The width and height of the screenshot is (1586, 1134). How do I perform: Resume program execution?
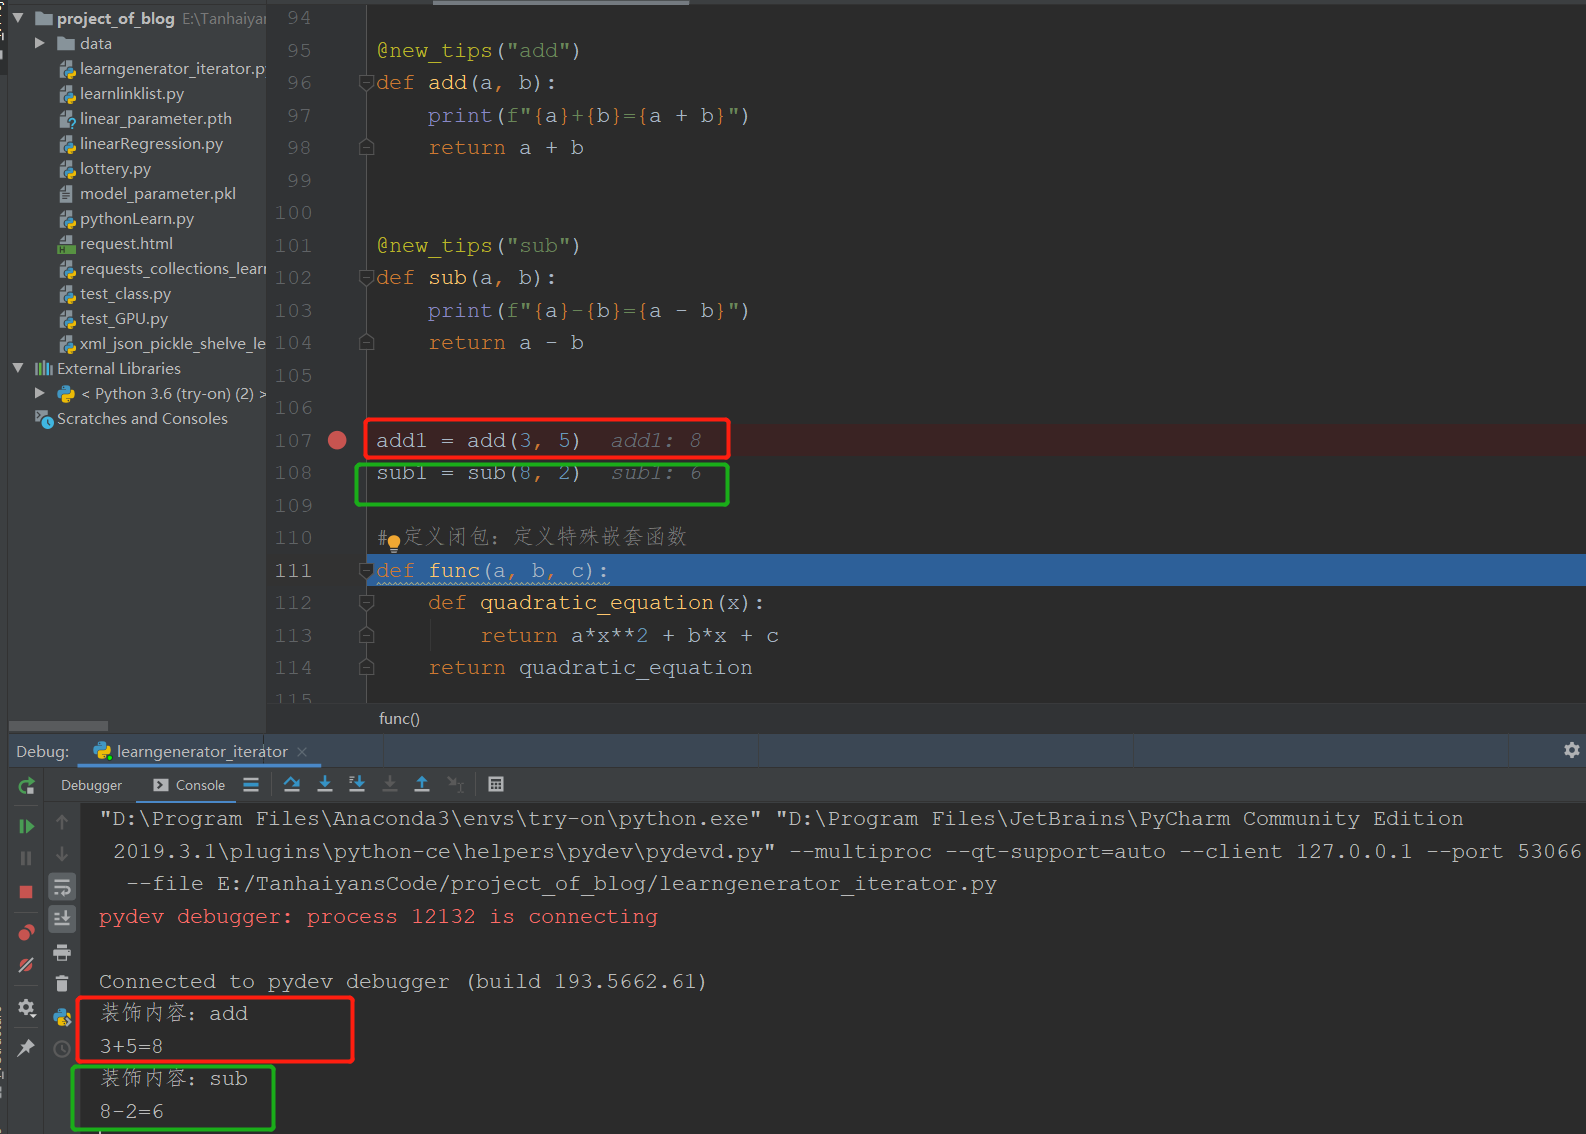(x=27, y=826)
